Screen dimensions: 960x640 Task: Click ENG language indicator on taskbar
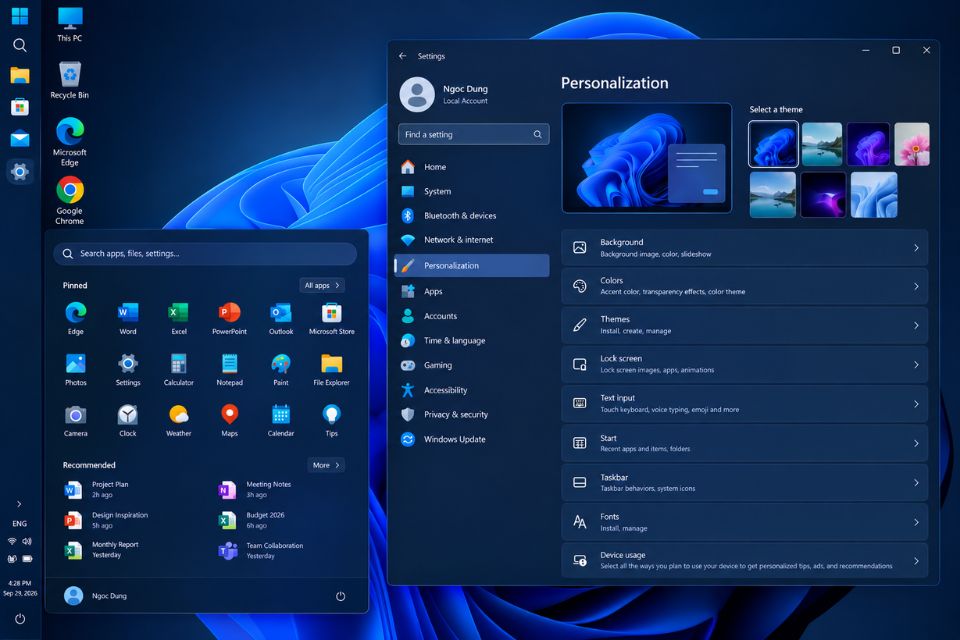pos(20,524)
